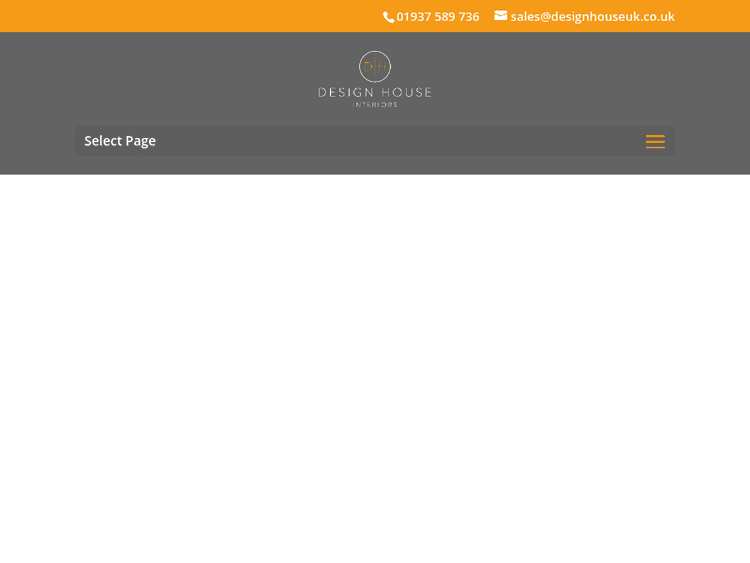This screenshot has width=750, height=563.
Task: Email sales@designhouseuk.co.uk via the top link
Action: click(x=592, y=17)
